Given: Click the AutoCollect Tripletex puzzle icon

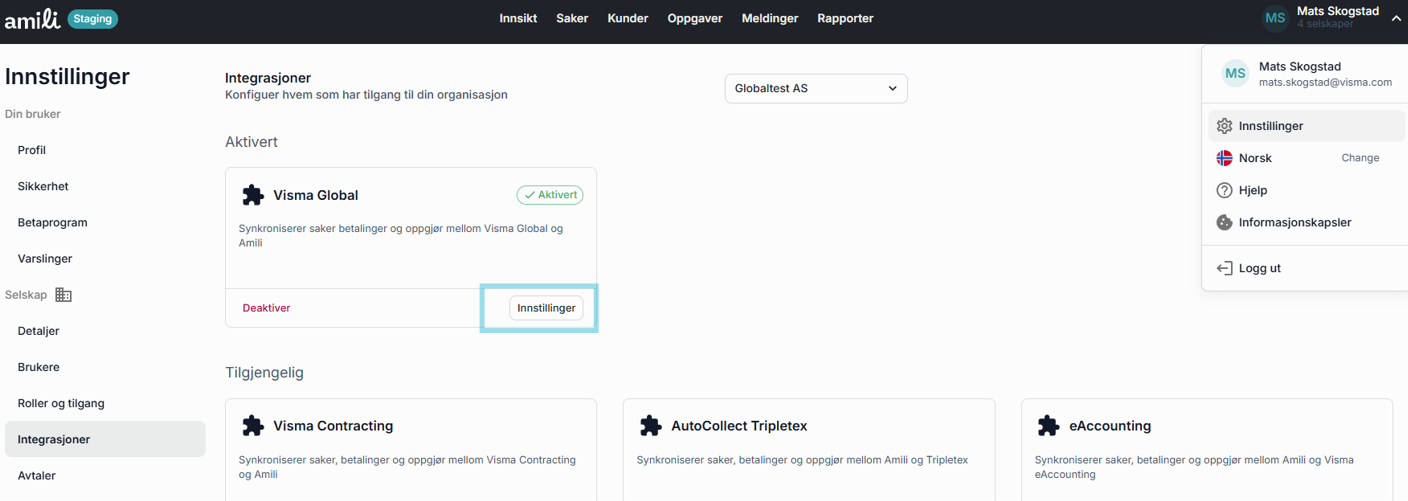Looking at the screenshot, I should (651, 426).
